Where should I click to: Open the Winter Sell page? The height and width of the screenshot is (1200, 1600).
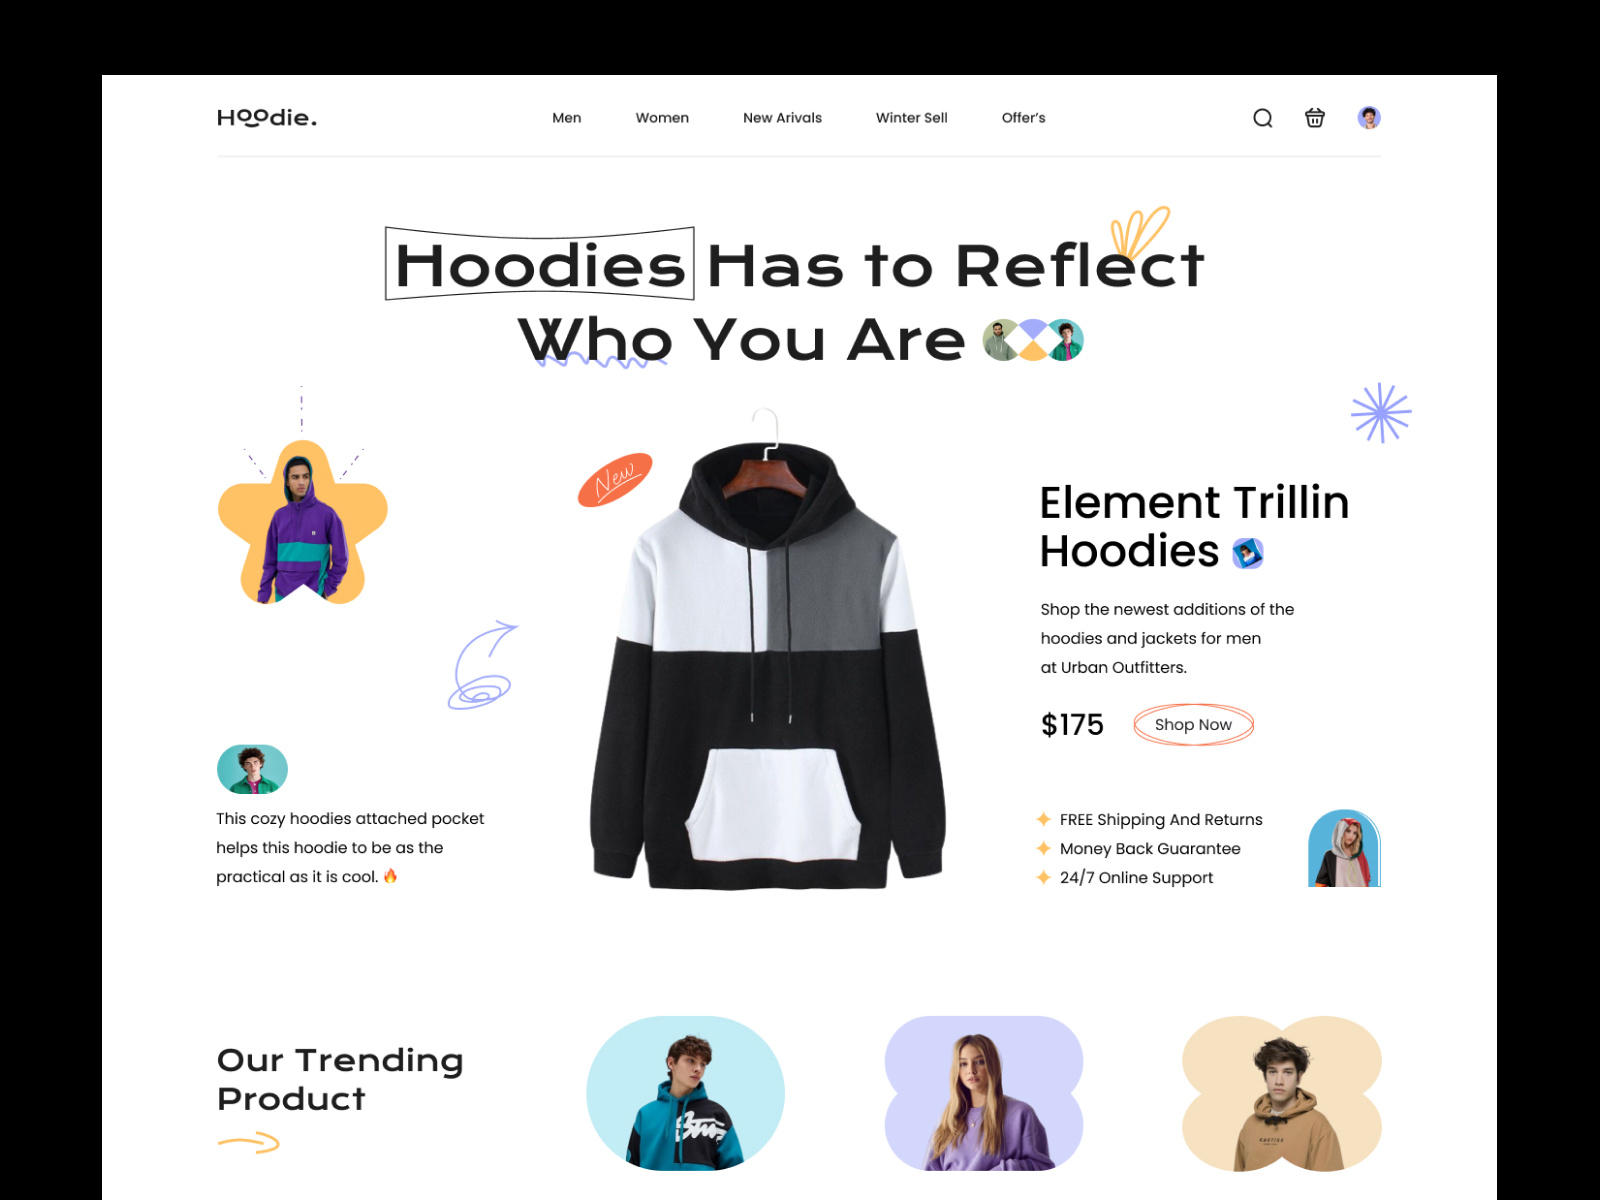pyautogui.click(x=912, y=118)
